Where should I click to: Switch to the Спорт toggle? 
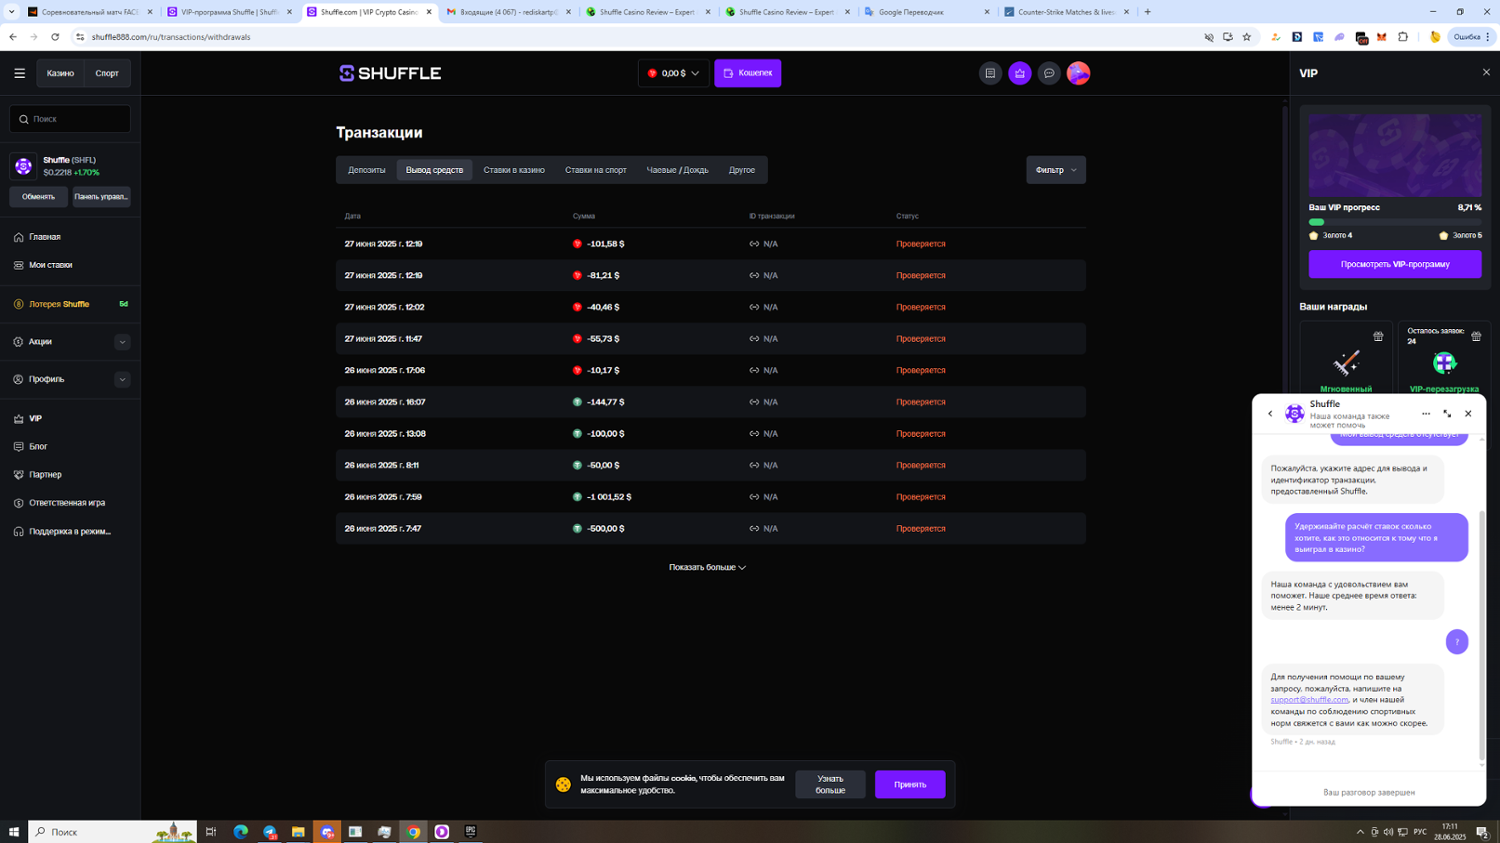[x=107, y=73]
